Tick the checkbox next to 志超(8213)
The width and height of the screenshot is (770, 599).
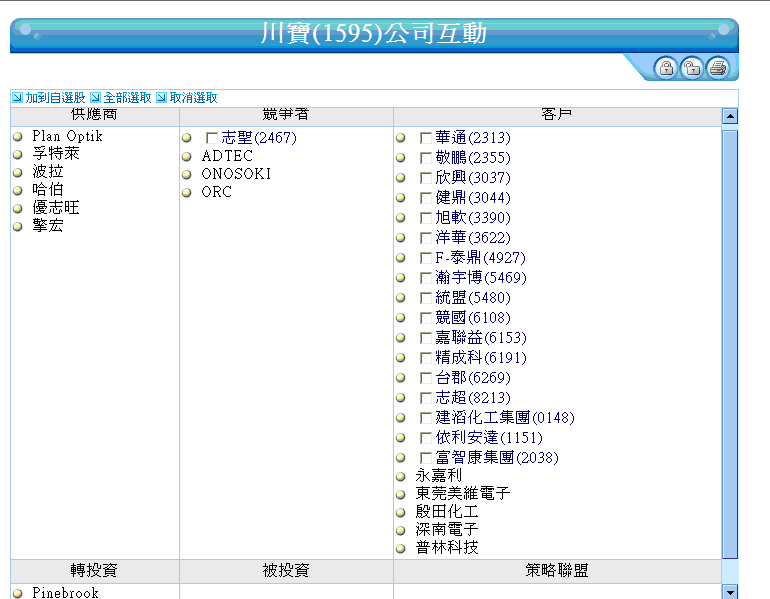(x=426, y=398)
